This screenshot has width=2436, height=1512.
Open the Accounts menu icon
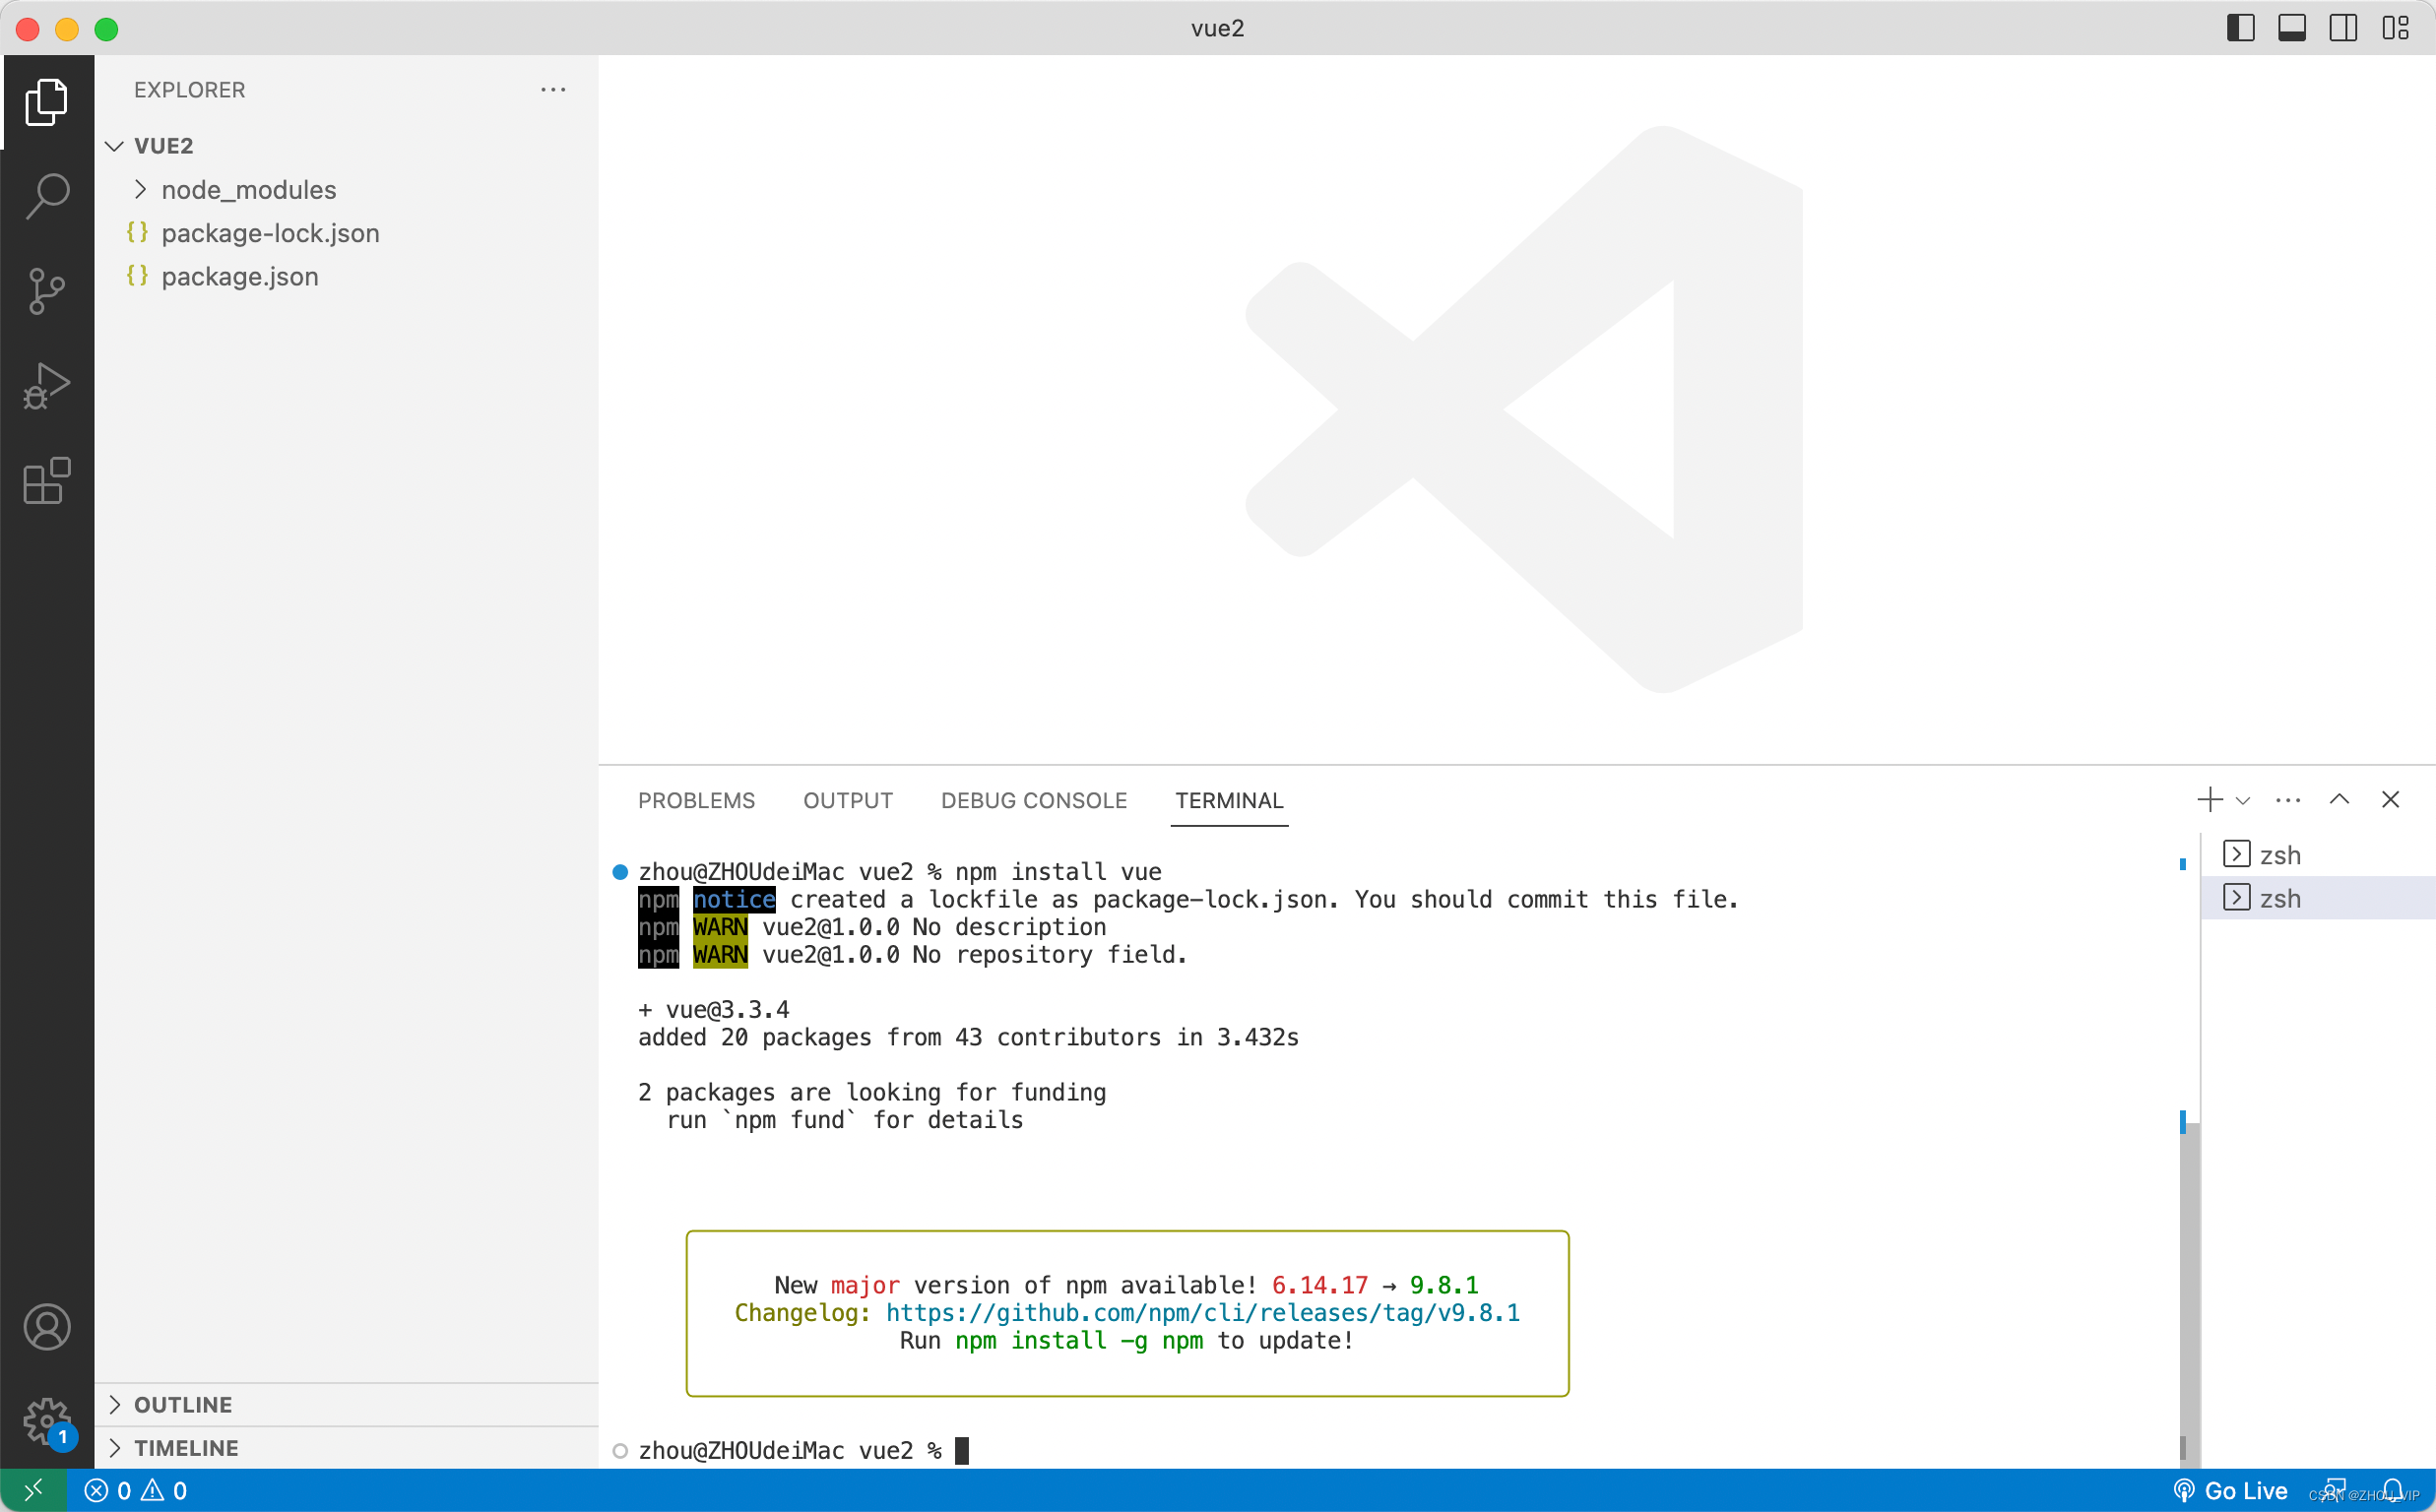click(x=47, y=1327)
